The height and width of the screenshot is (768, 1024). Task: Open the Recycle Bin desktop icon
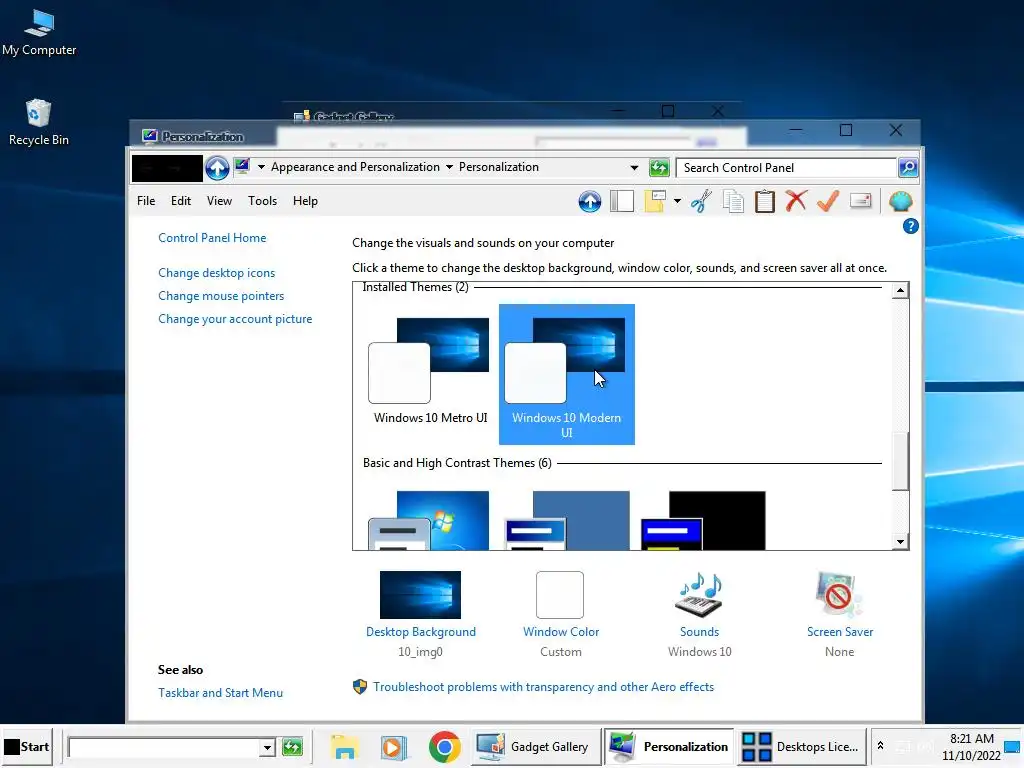39,123
